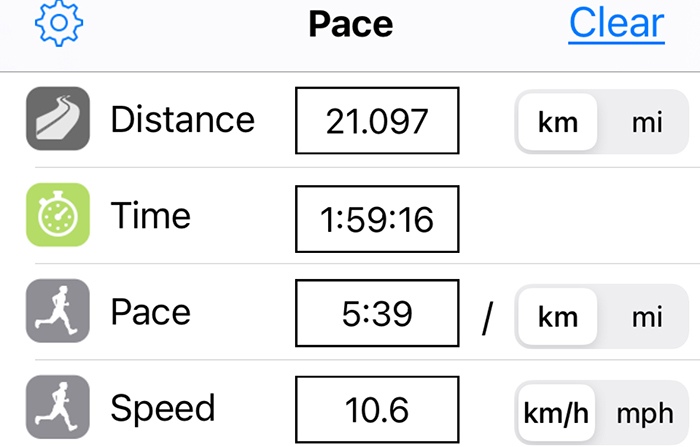Tap the Distance label text
Screen dimensions: 700x447
point(183,119)
